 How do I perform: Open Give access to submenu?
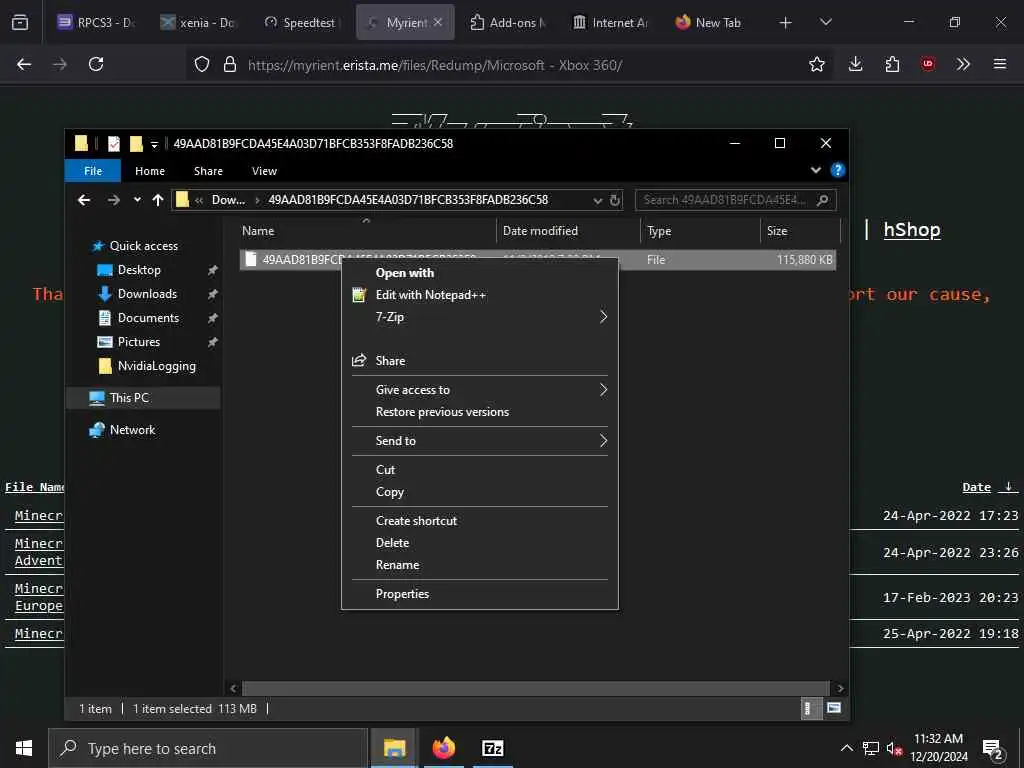pos(480,389)
